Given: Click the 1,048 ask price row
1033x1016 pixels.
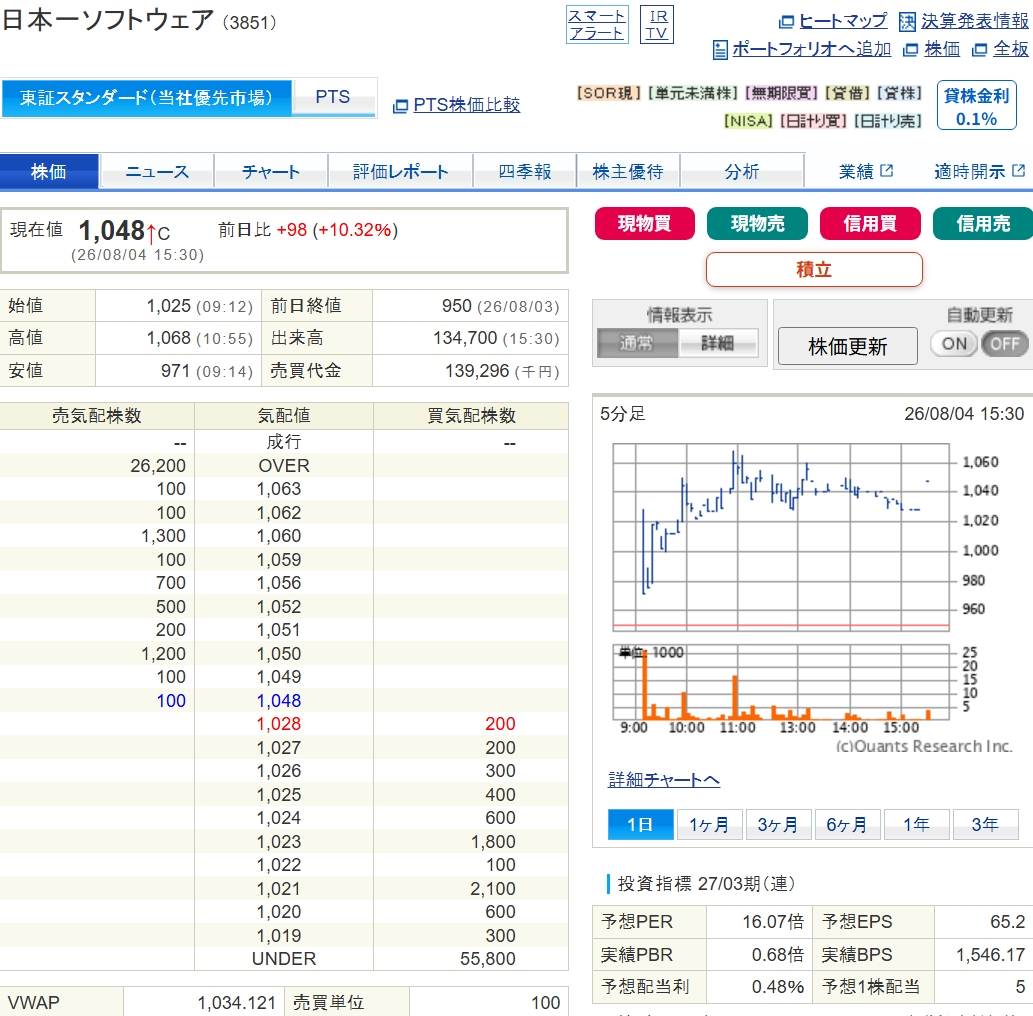Looking at the screenshot, I should pyautogui.click(x=284, y=700).
